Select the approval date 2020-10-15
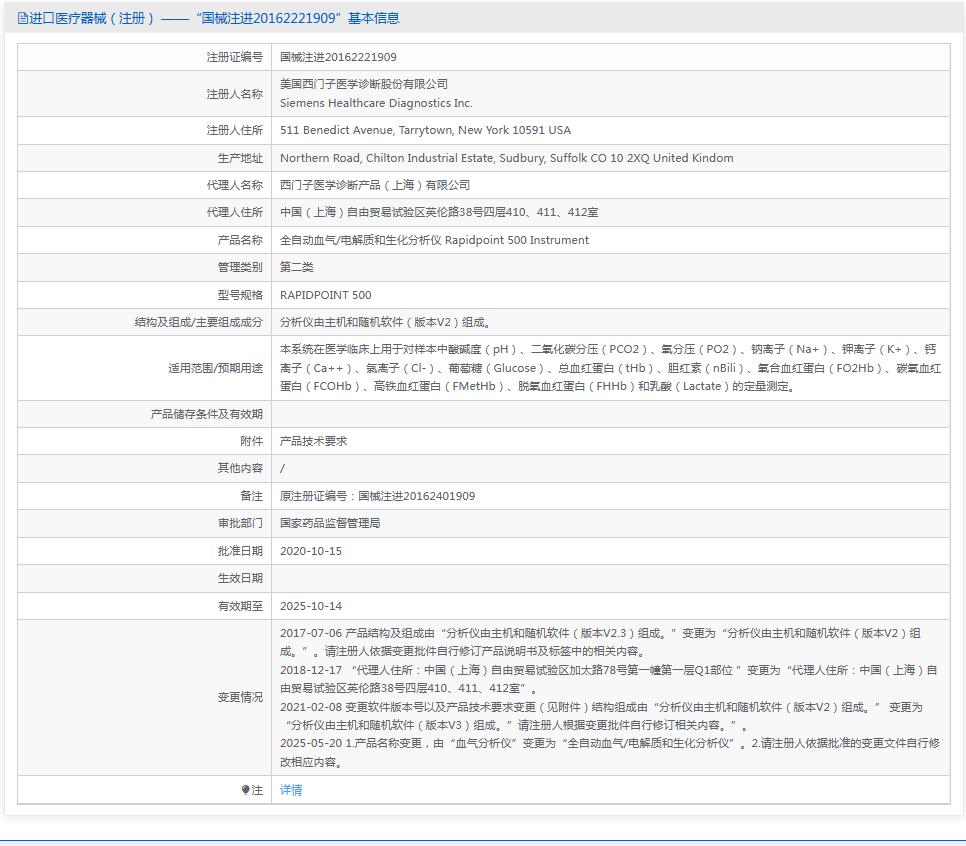 310,551
